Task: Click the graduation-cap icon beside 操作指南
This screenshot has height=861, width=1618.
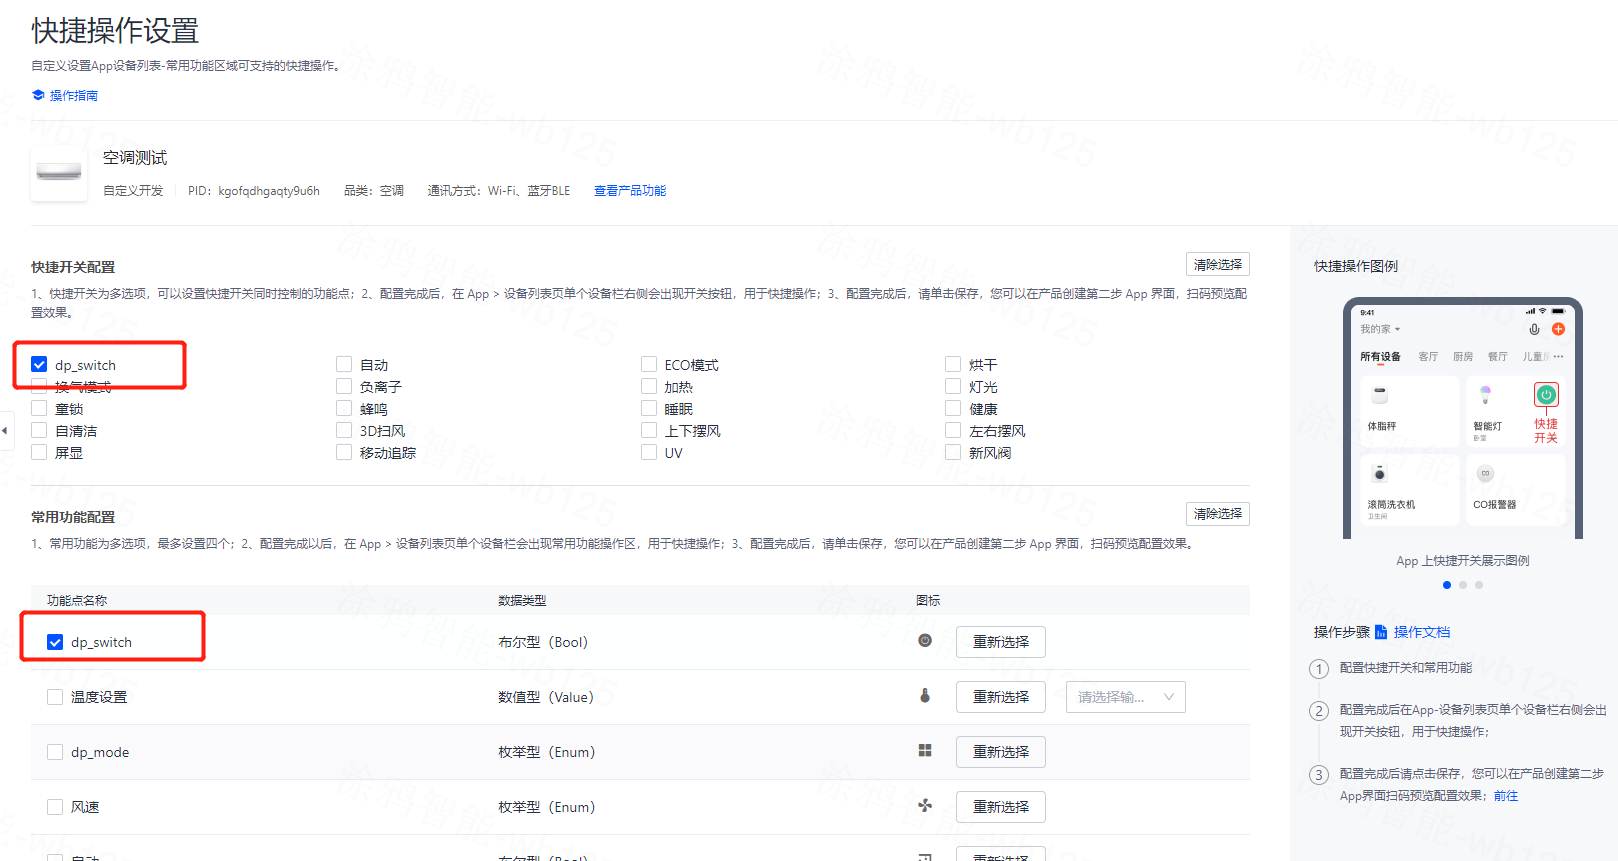Action: pyautogui.click(x=38, y=95)
